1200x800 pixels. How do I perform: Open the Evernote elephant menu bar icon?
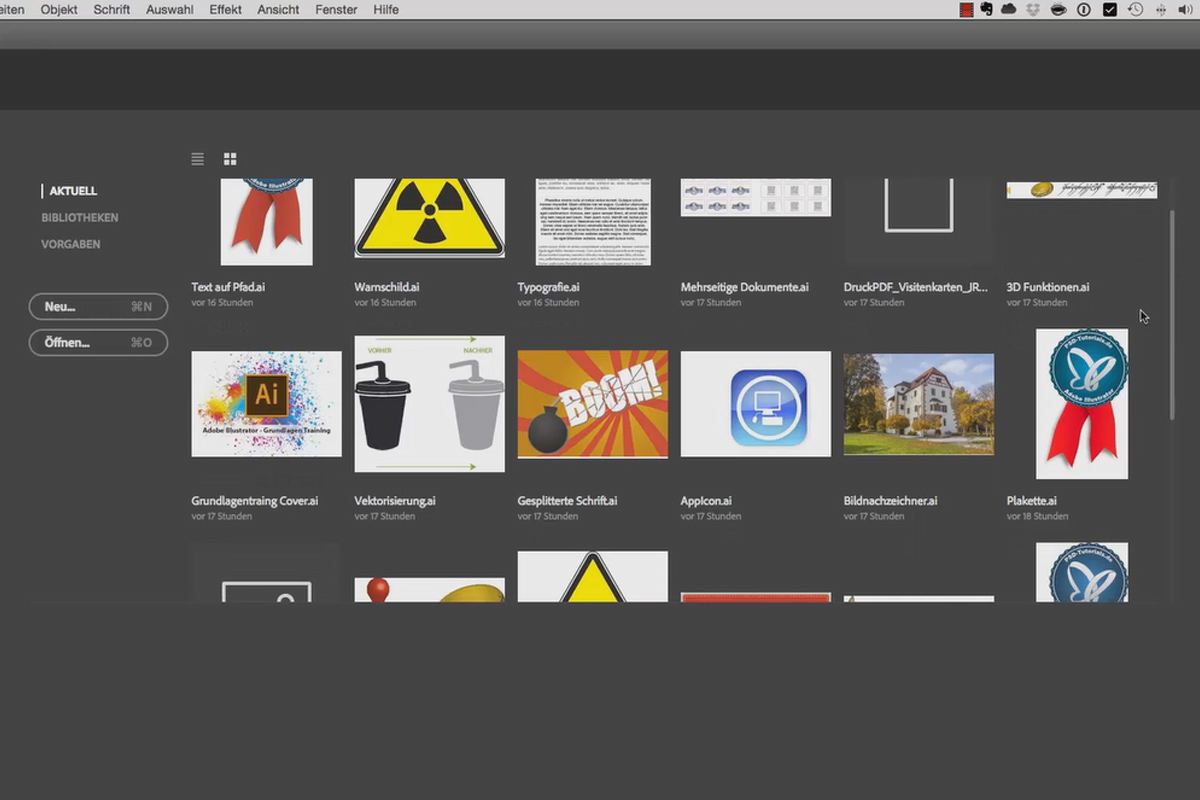[987, 9]
